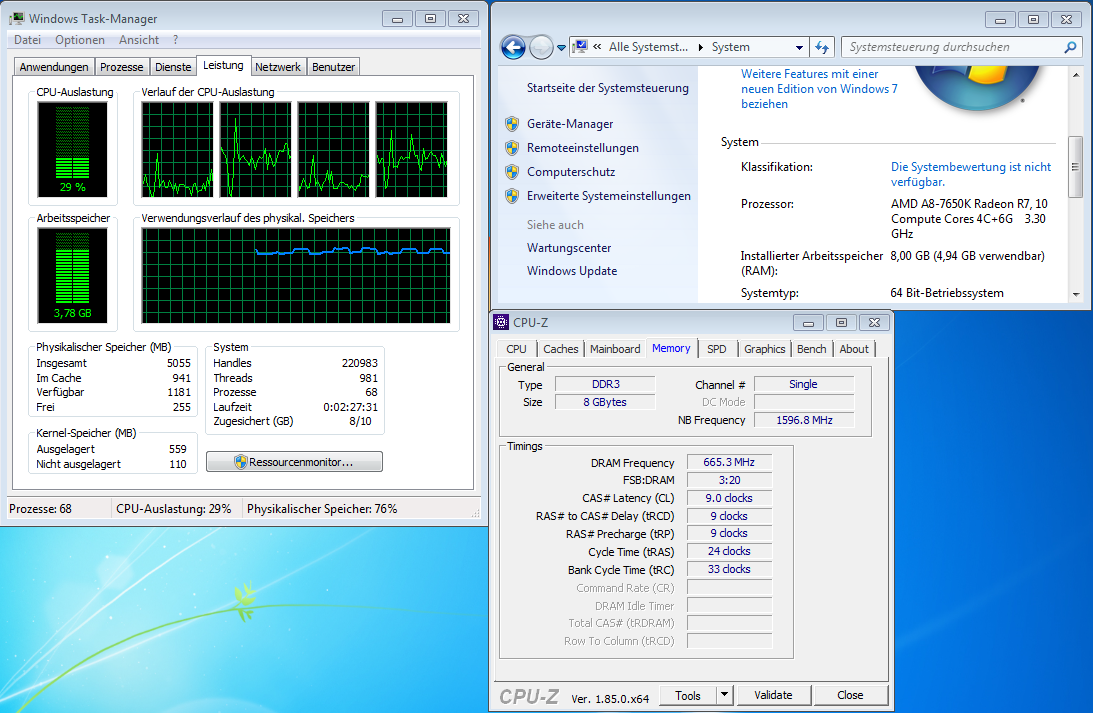Switch to the Dienste tab
The image size is (1093, 713).
pyautogui.click(x=173, y=67)
